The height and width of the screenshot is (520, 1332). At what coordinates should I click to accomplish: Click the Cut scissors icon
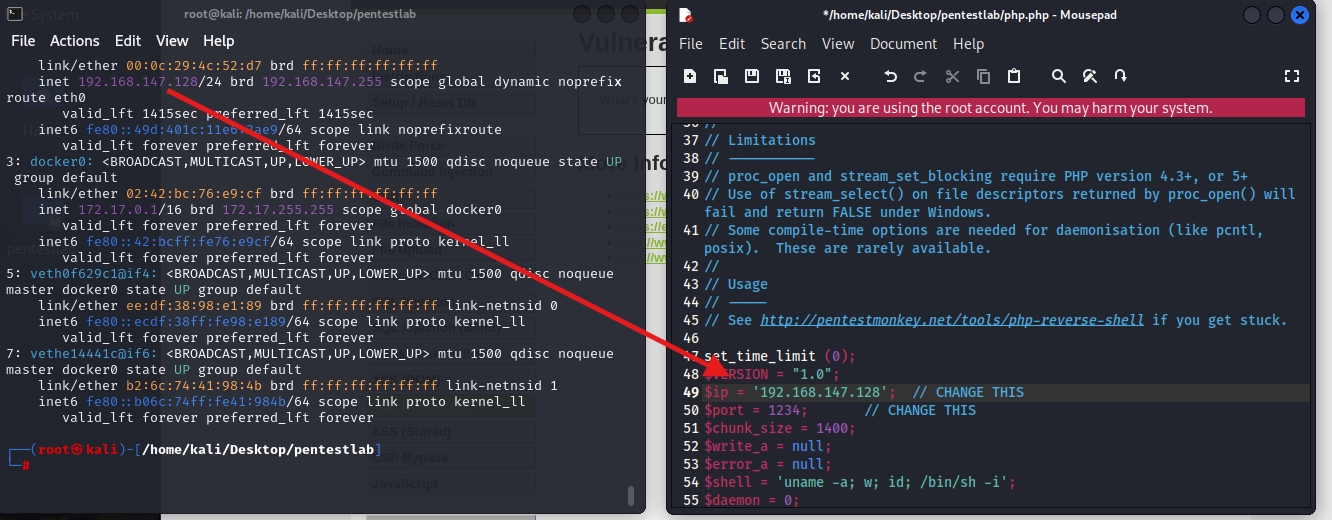point(952,76)
